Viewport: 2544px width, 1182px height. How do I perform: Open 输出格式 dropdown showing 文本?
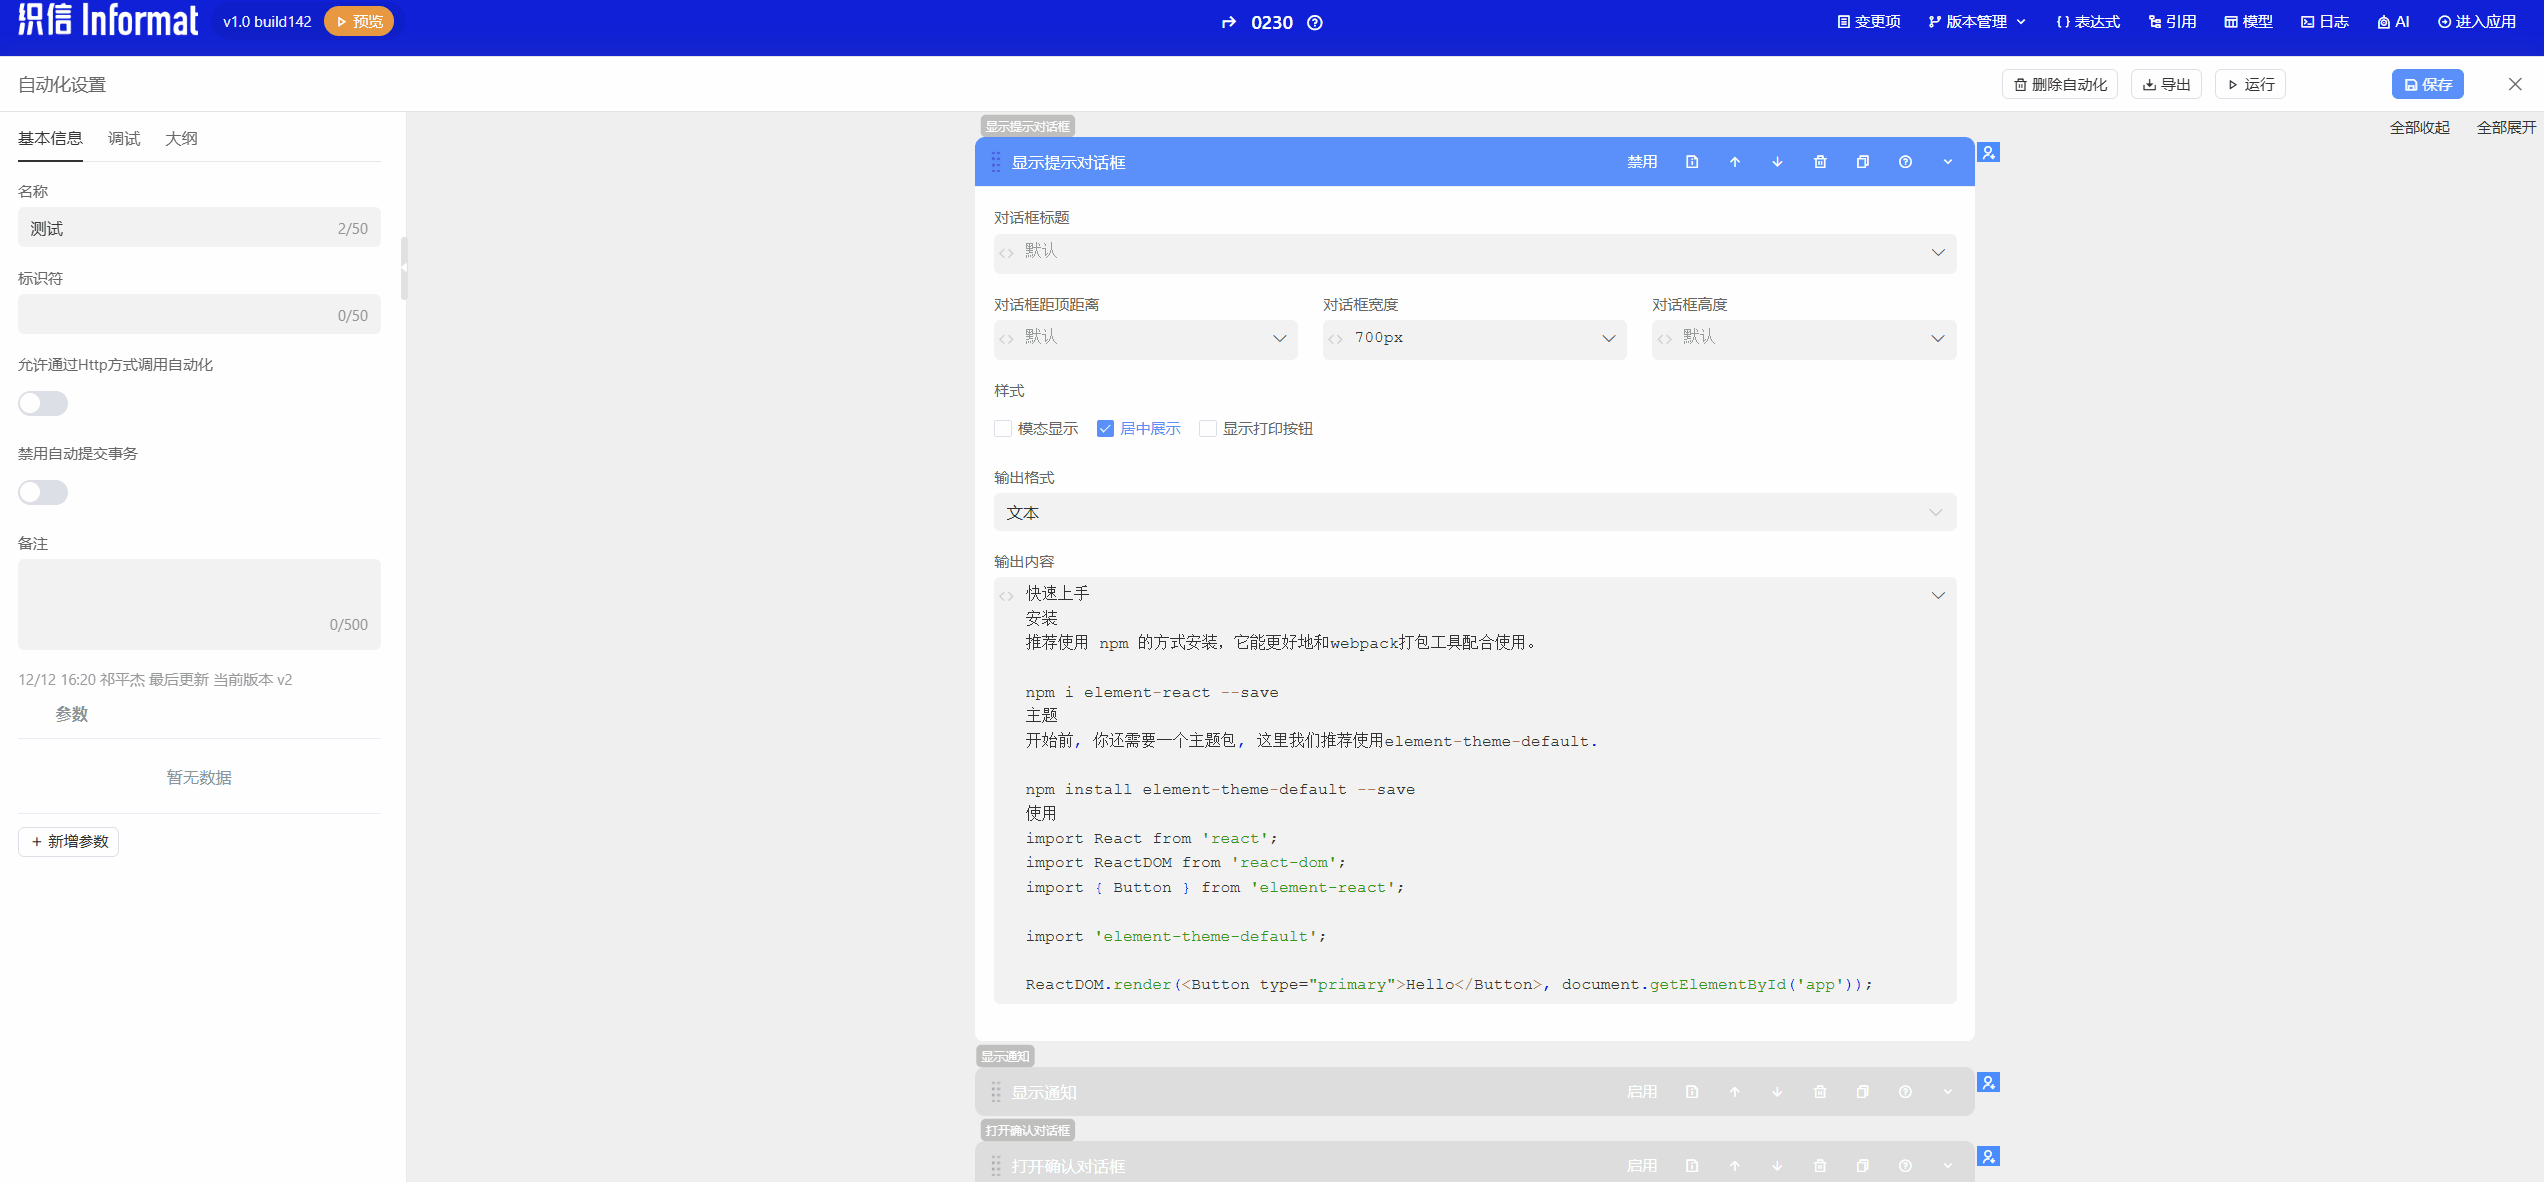click(x=1474, y=513)
